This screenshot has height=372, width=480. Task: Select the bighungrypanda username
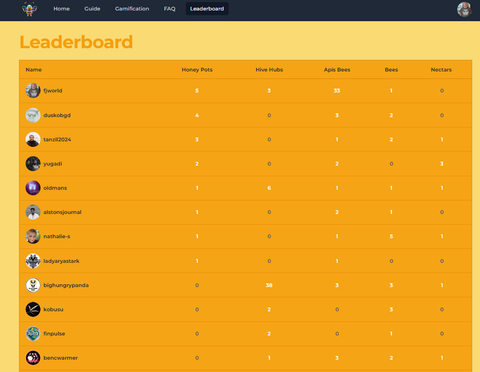click(x=66, y=285)
